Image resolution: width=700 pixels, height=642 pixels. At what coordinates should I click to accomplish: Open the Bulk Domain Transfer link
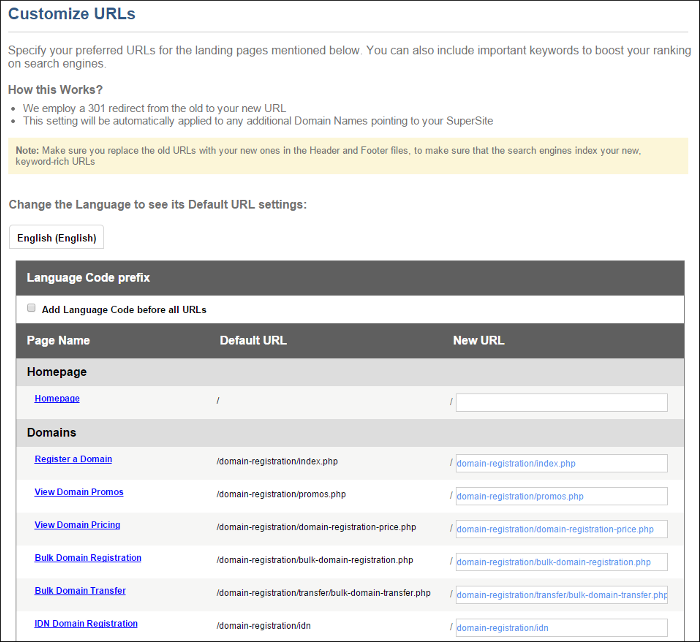(80, 591)
